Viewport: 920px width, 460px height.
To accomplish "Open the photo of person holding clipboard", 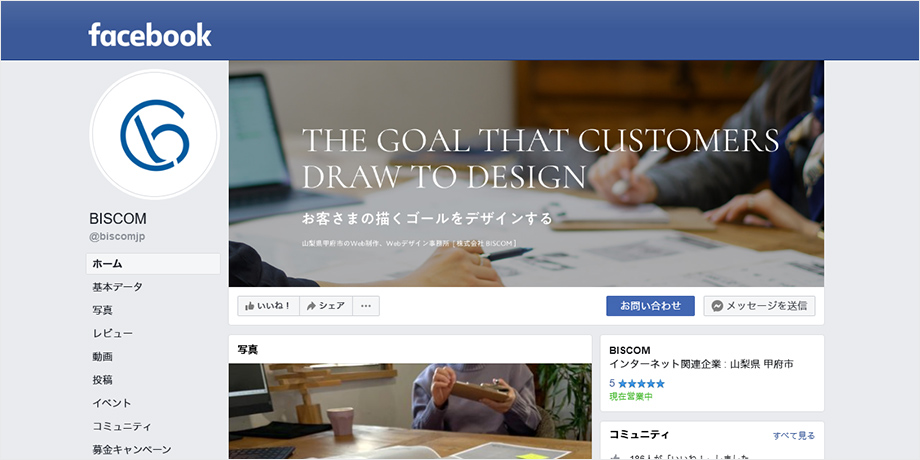I will [410, 411].
